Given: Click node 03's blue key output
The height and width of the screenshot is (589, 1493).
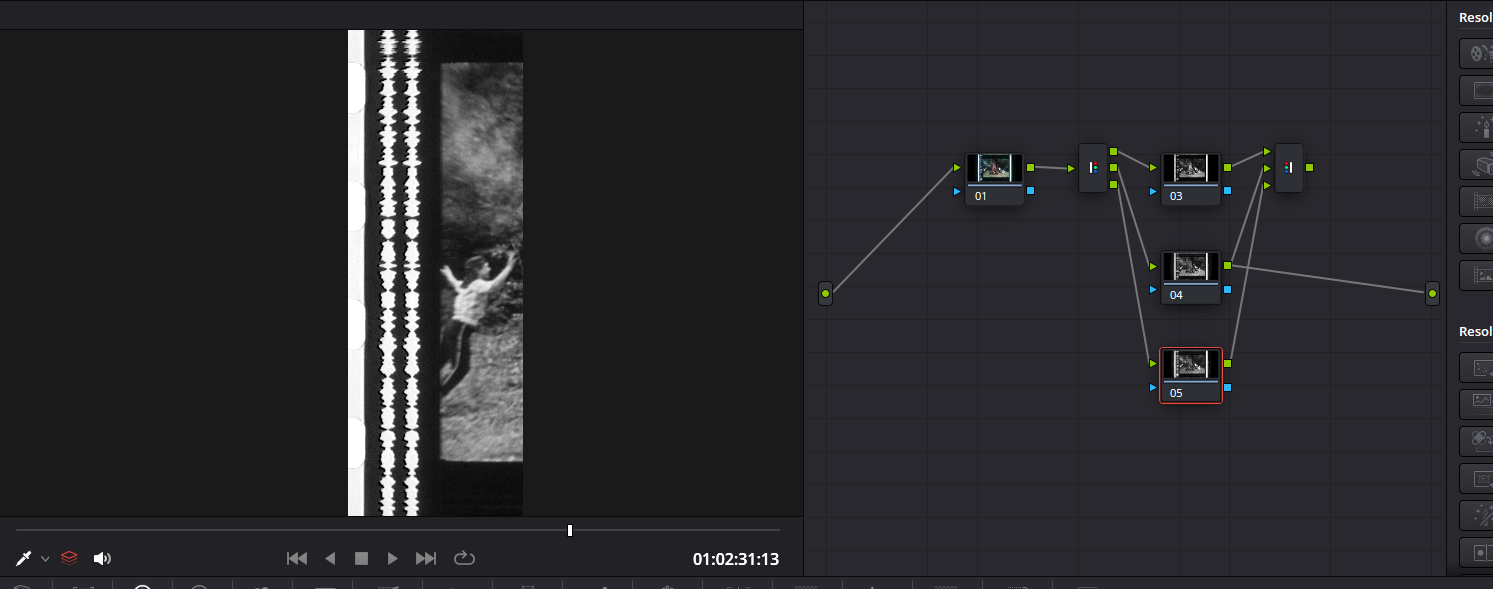Looking at the screenshot, I should [x=1227, y=190].
